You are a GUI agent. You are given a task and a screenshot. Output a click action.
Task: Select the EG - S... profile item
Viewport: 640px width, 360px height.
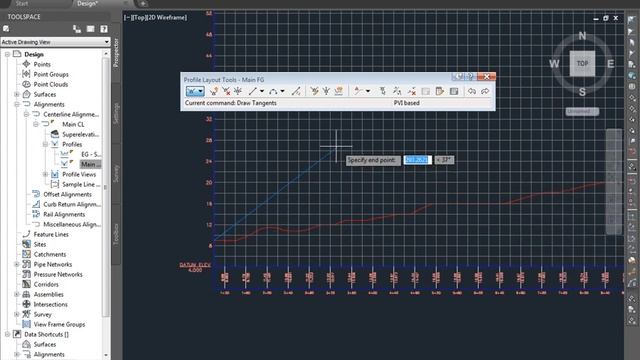(x=91, y=154)
